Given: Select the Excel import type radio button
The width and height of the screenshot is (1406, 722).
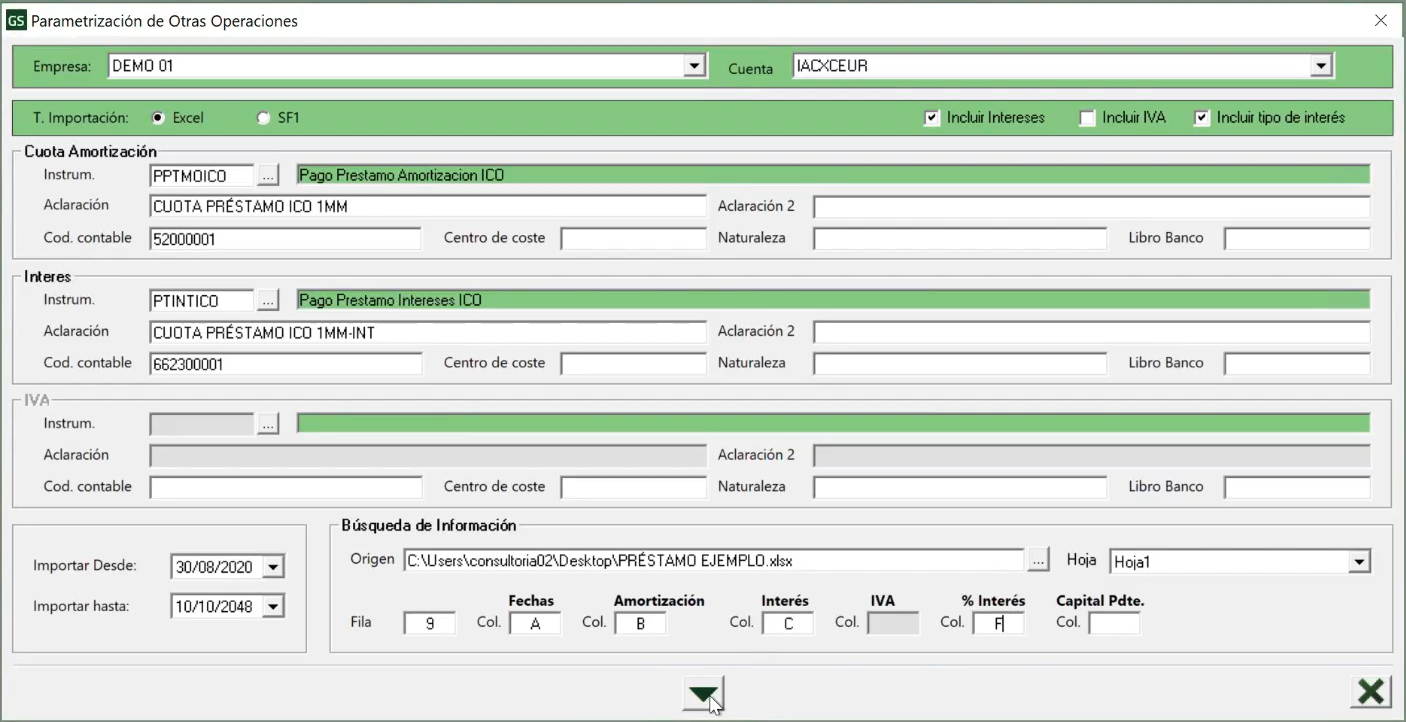Looking at the screenshot, I should 158,118.
